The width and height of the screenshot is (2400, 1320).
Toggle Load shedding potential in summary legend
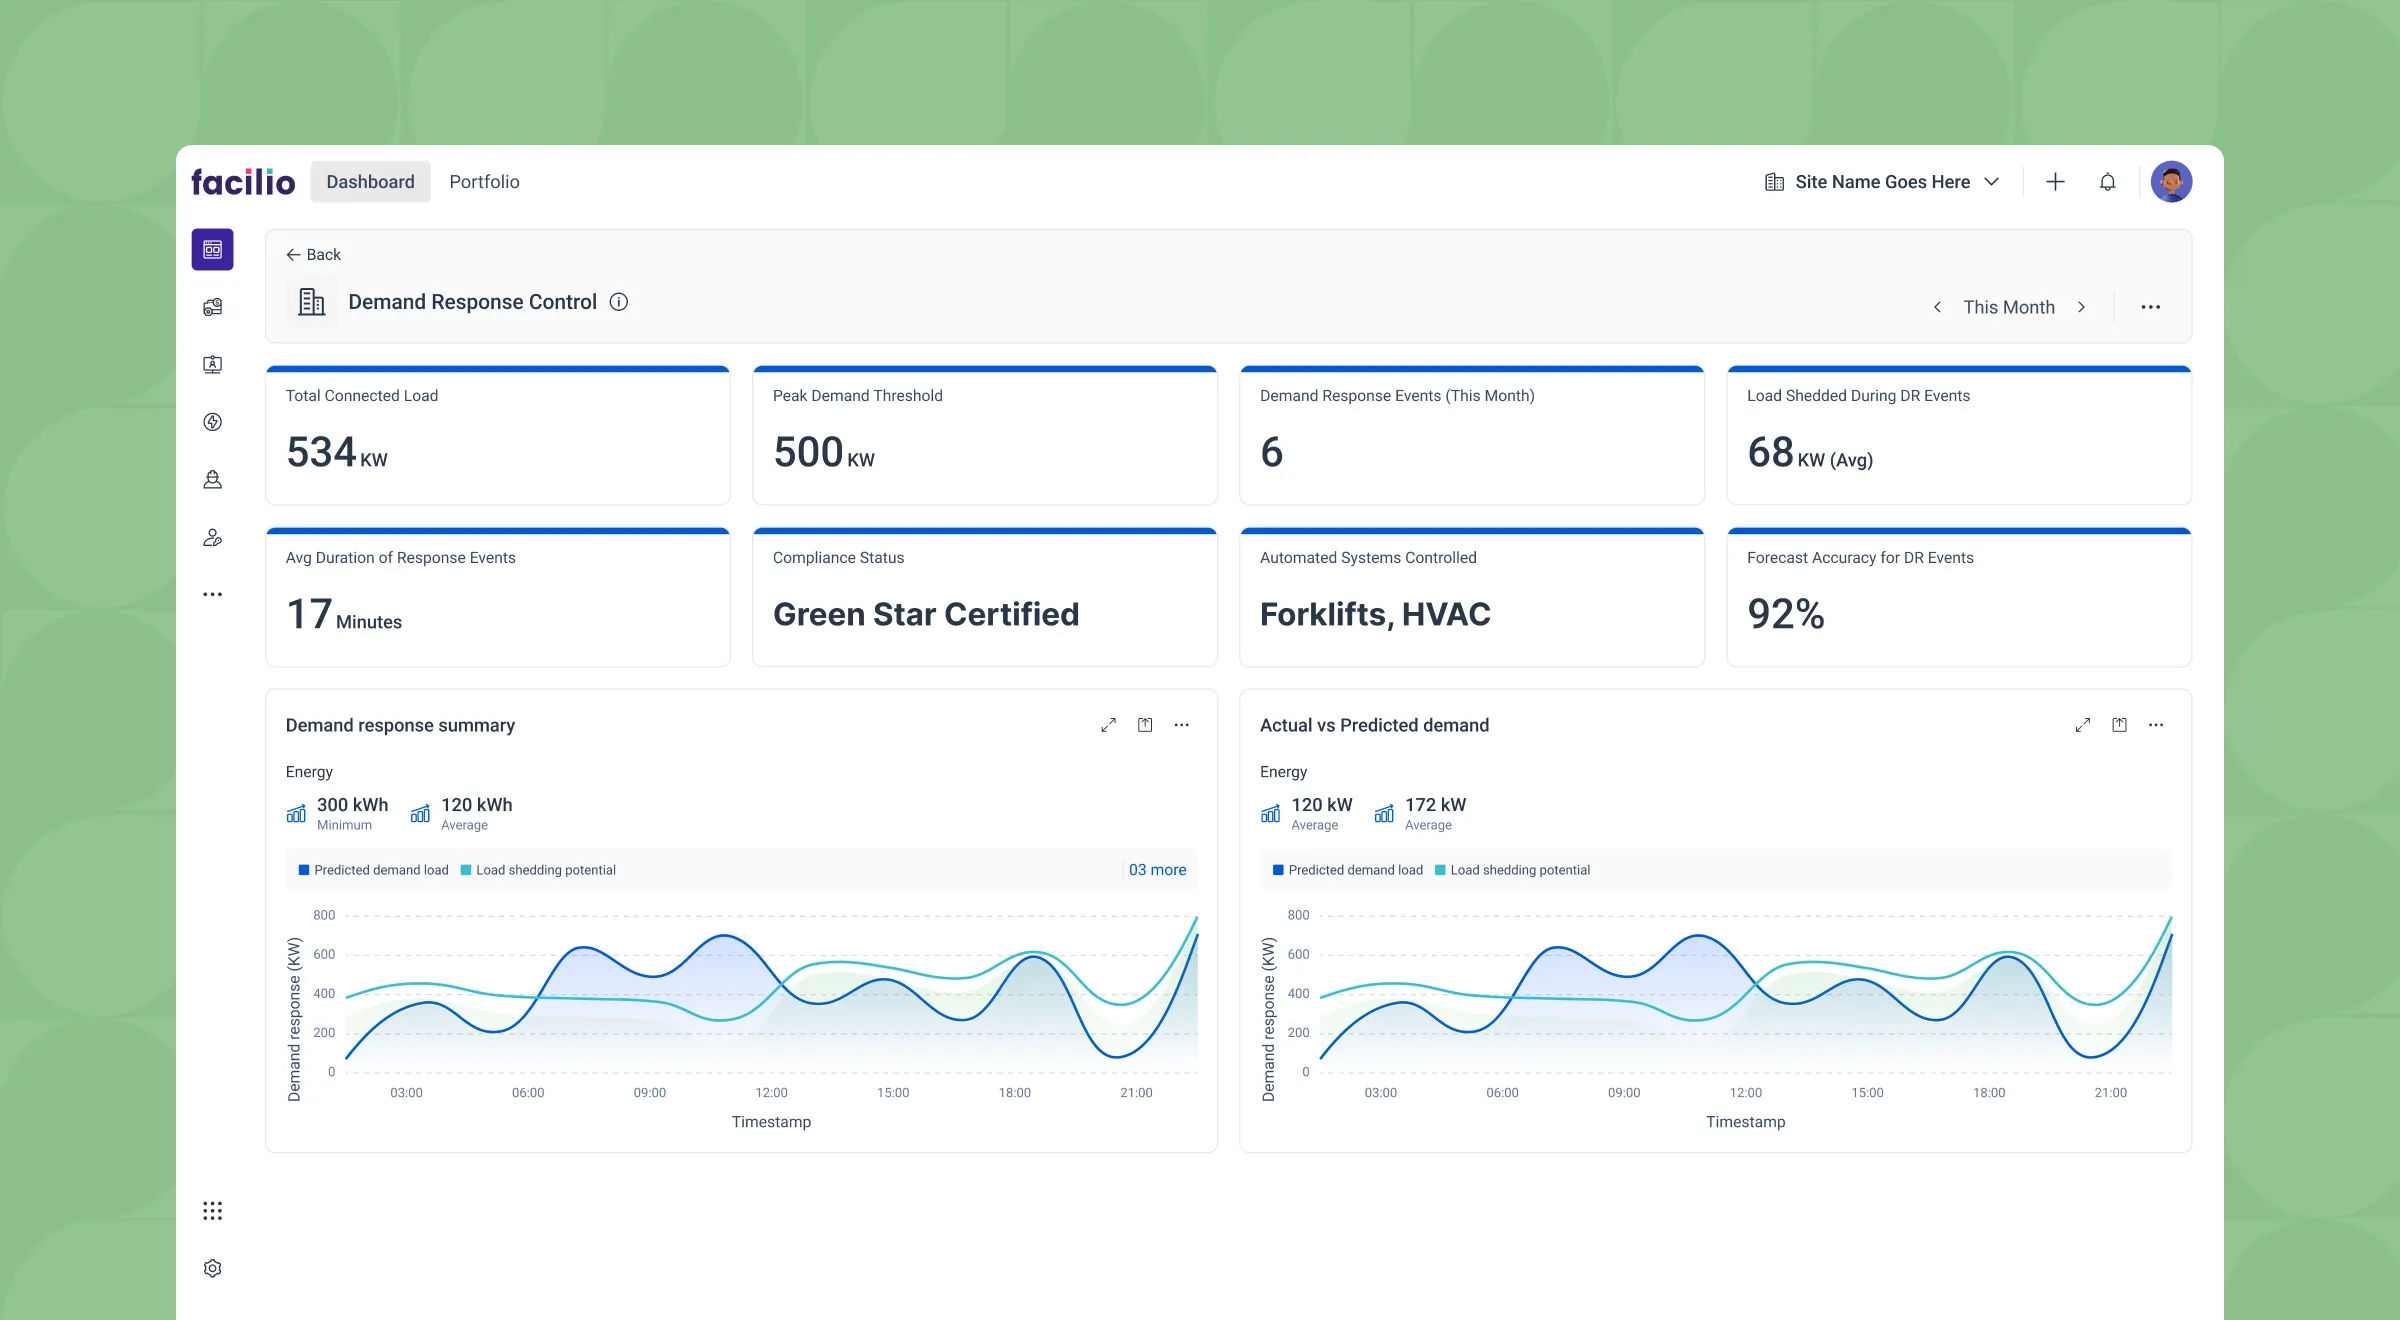(x=538, y=870)
